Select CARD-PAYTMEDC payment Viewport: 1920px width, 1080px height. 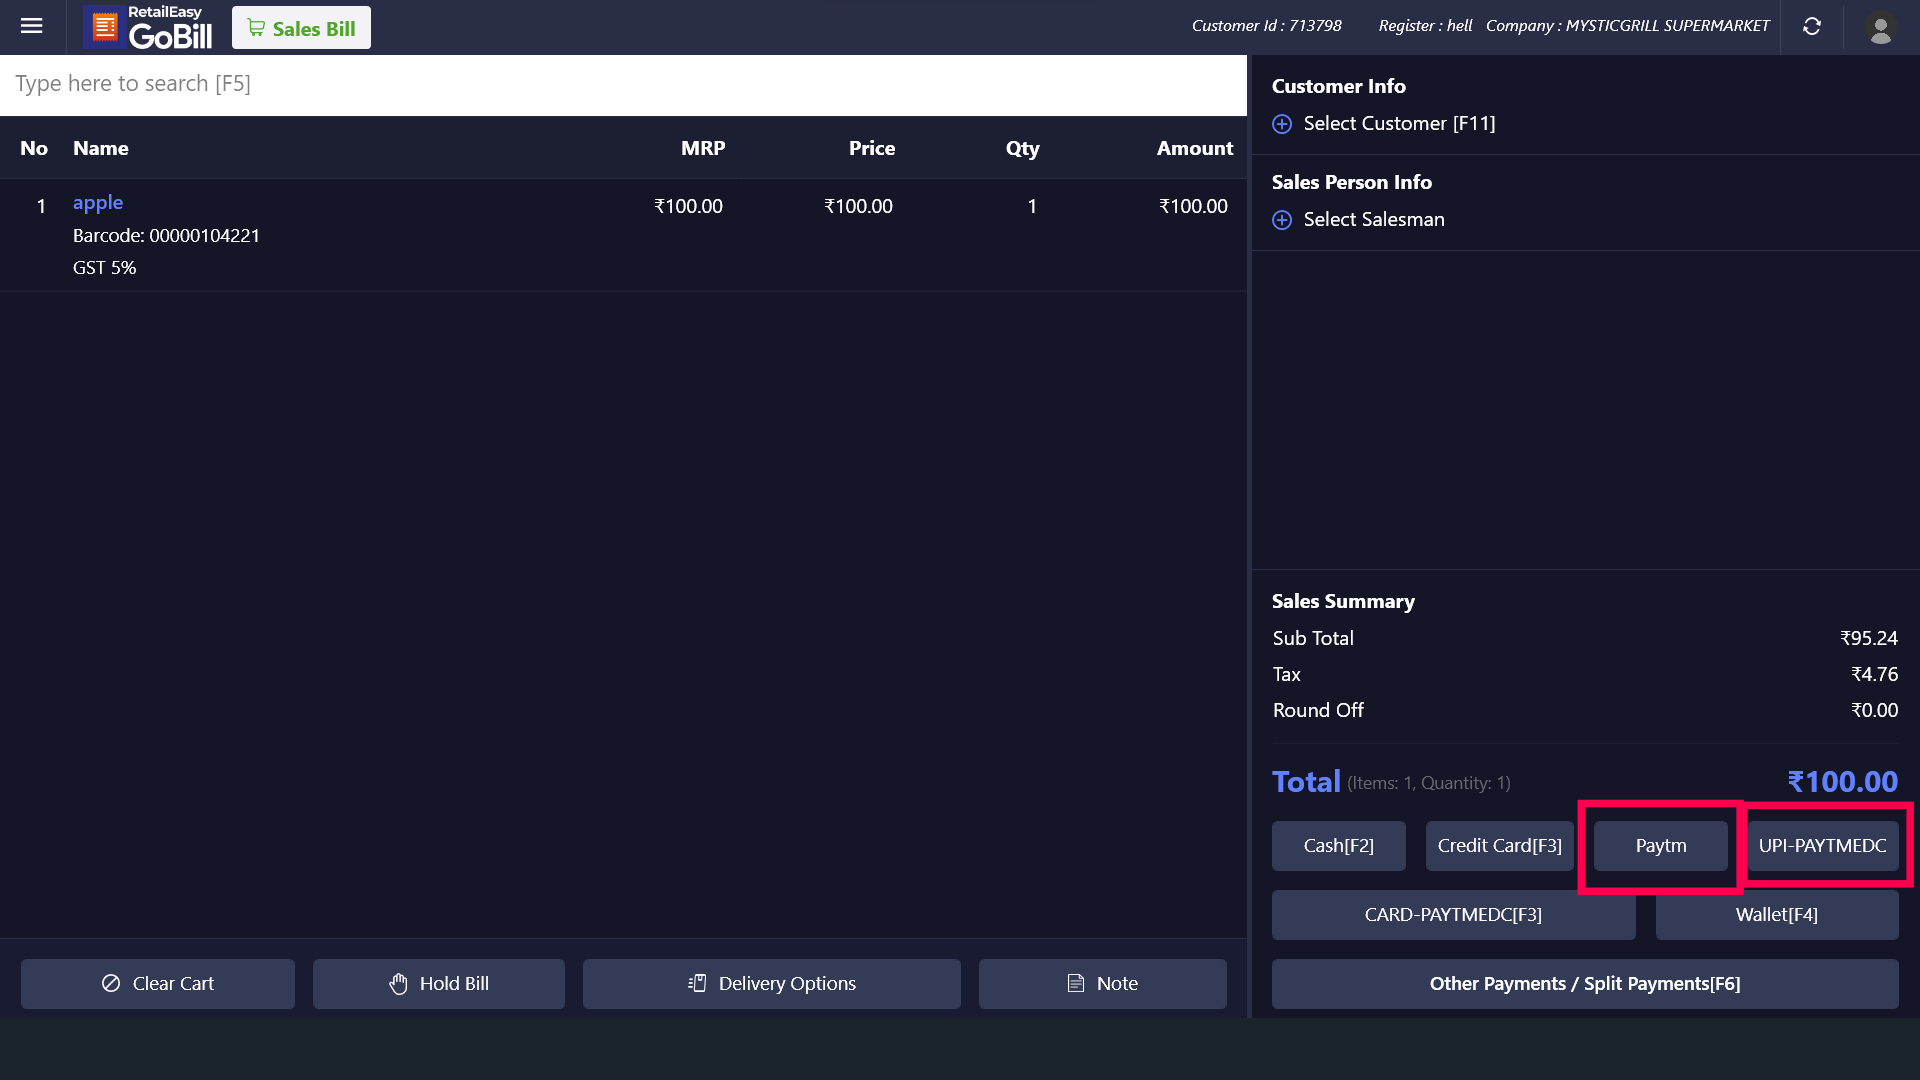(1453, 915)
